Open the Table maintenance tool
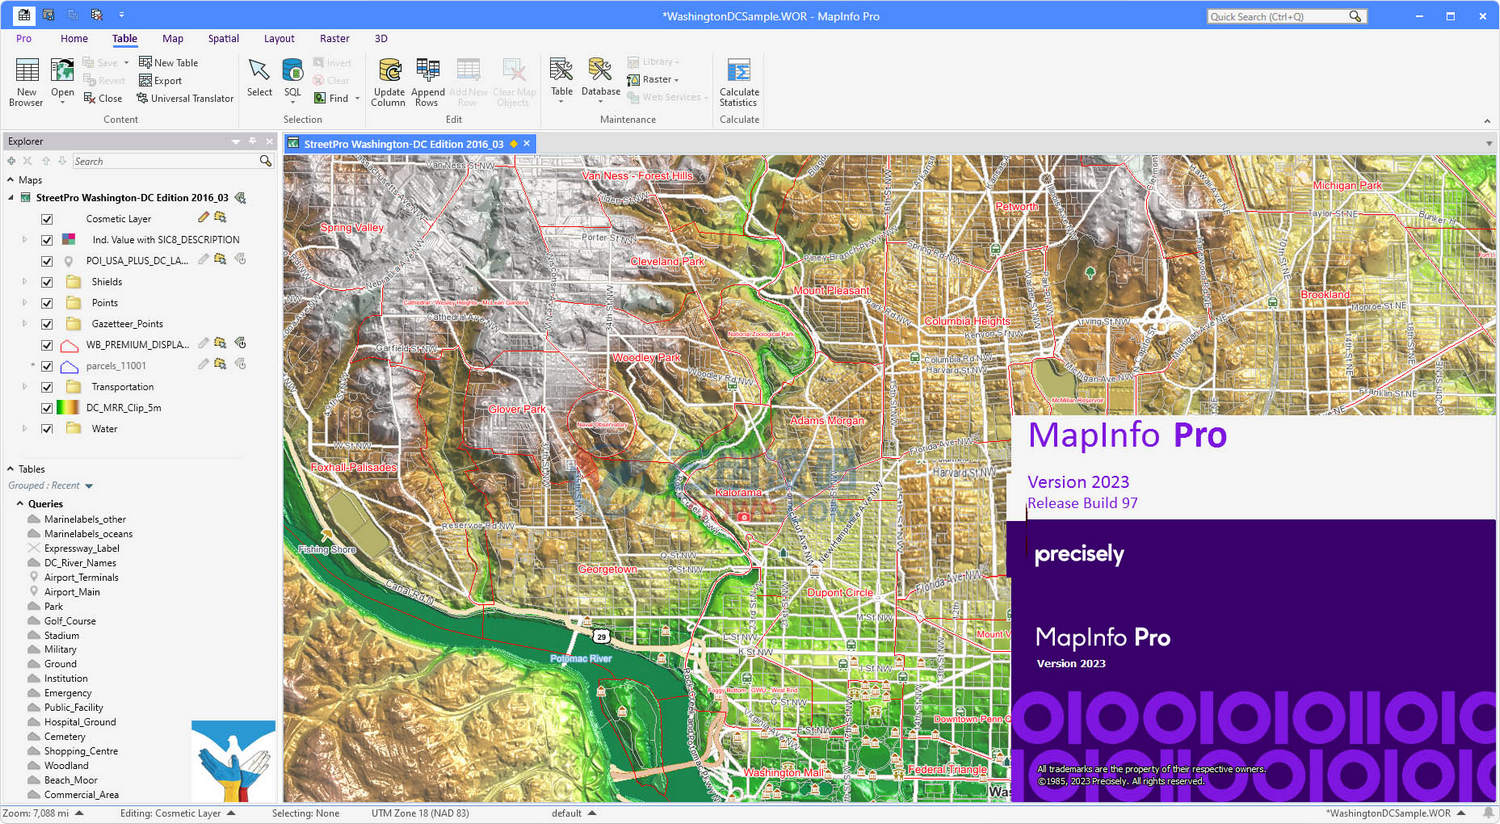This screenshot has width=1500, height=824. click(562, 80)
